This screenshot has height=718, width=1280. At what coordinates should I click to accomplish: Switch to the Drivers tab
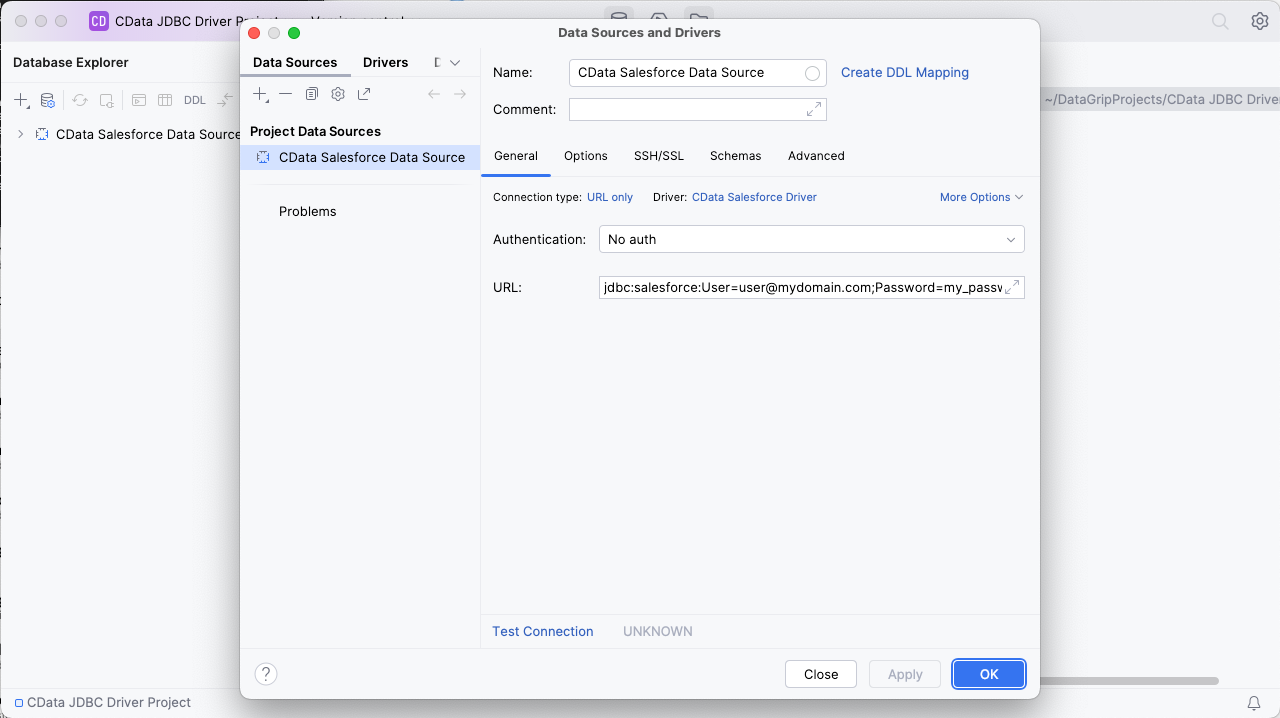(x=385, y=63)
